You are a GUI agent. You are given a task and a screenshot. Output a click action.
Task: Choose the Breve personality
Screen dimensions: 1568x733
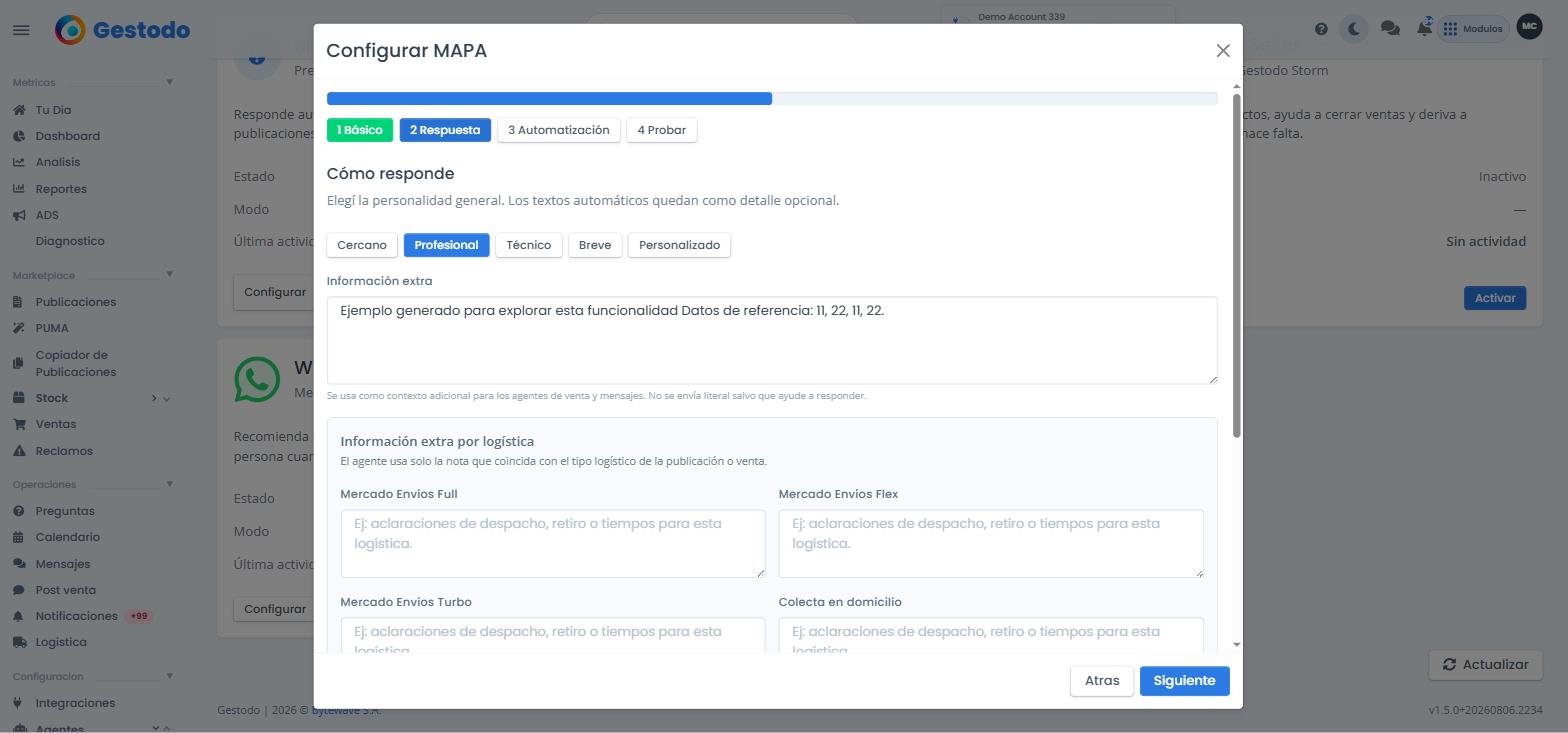click(595, 245)
